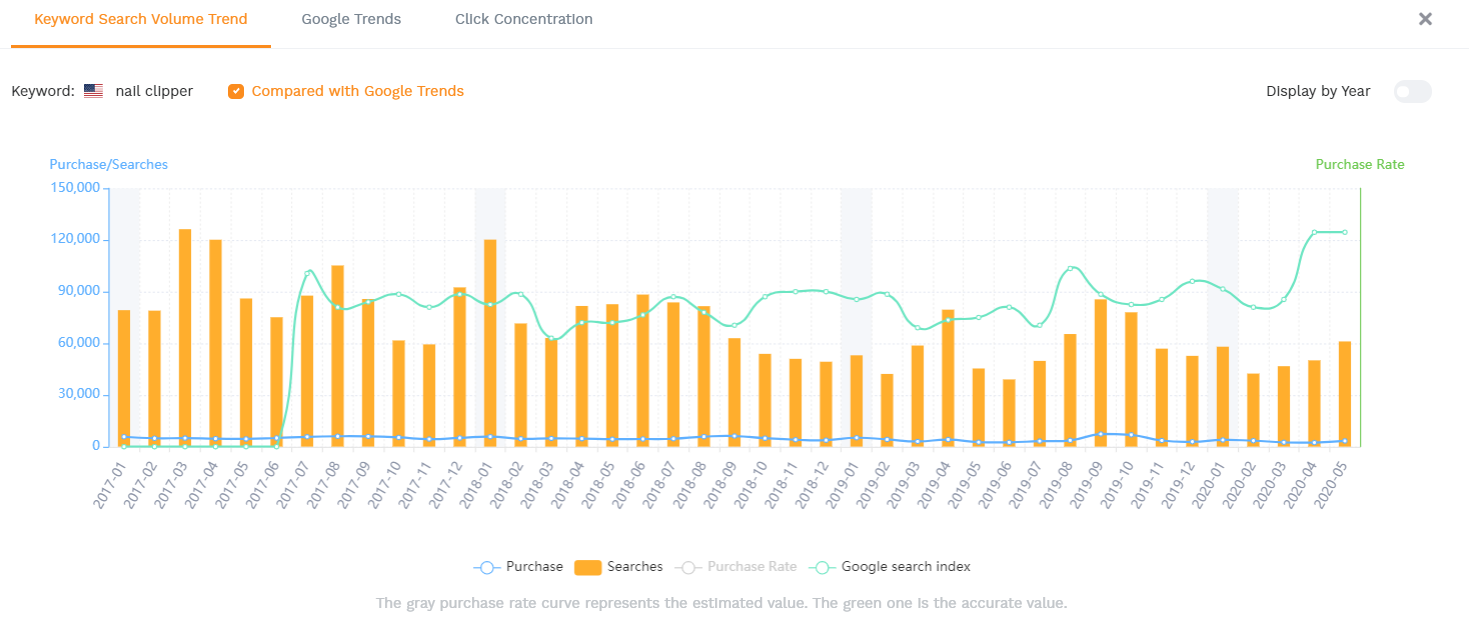The width and height of the screenshot is (1469, 630).
Task: Click the 2017-03 searches bar
Action: point(185,340)
